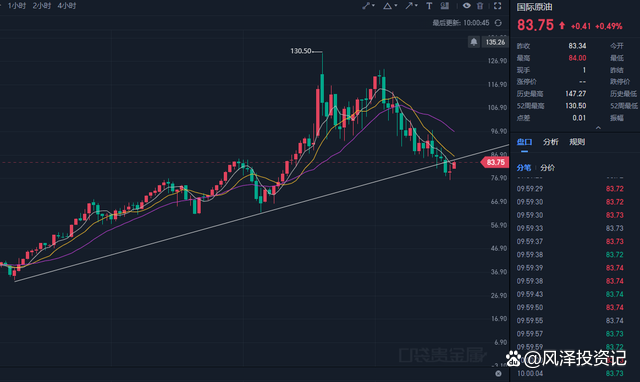Click the 国际原油 instrument title
The image size is (640, 382).
click(x=534, y=7)
